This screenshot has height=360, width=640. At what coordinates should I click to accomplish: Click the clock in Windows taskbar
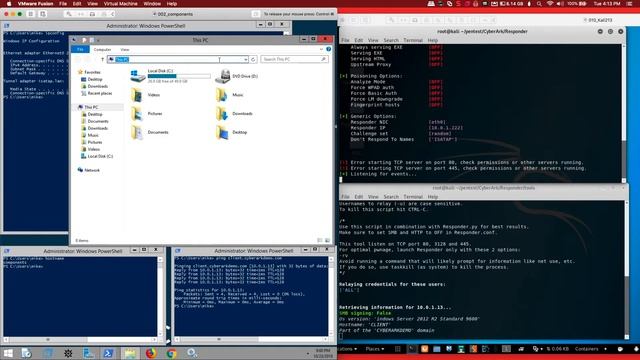click(x=323, y=353)
